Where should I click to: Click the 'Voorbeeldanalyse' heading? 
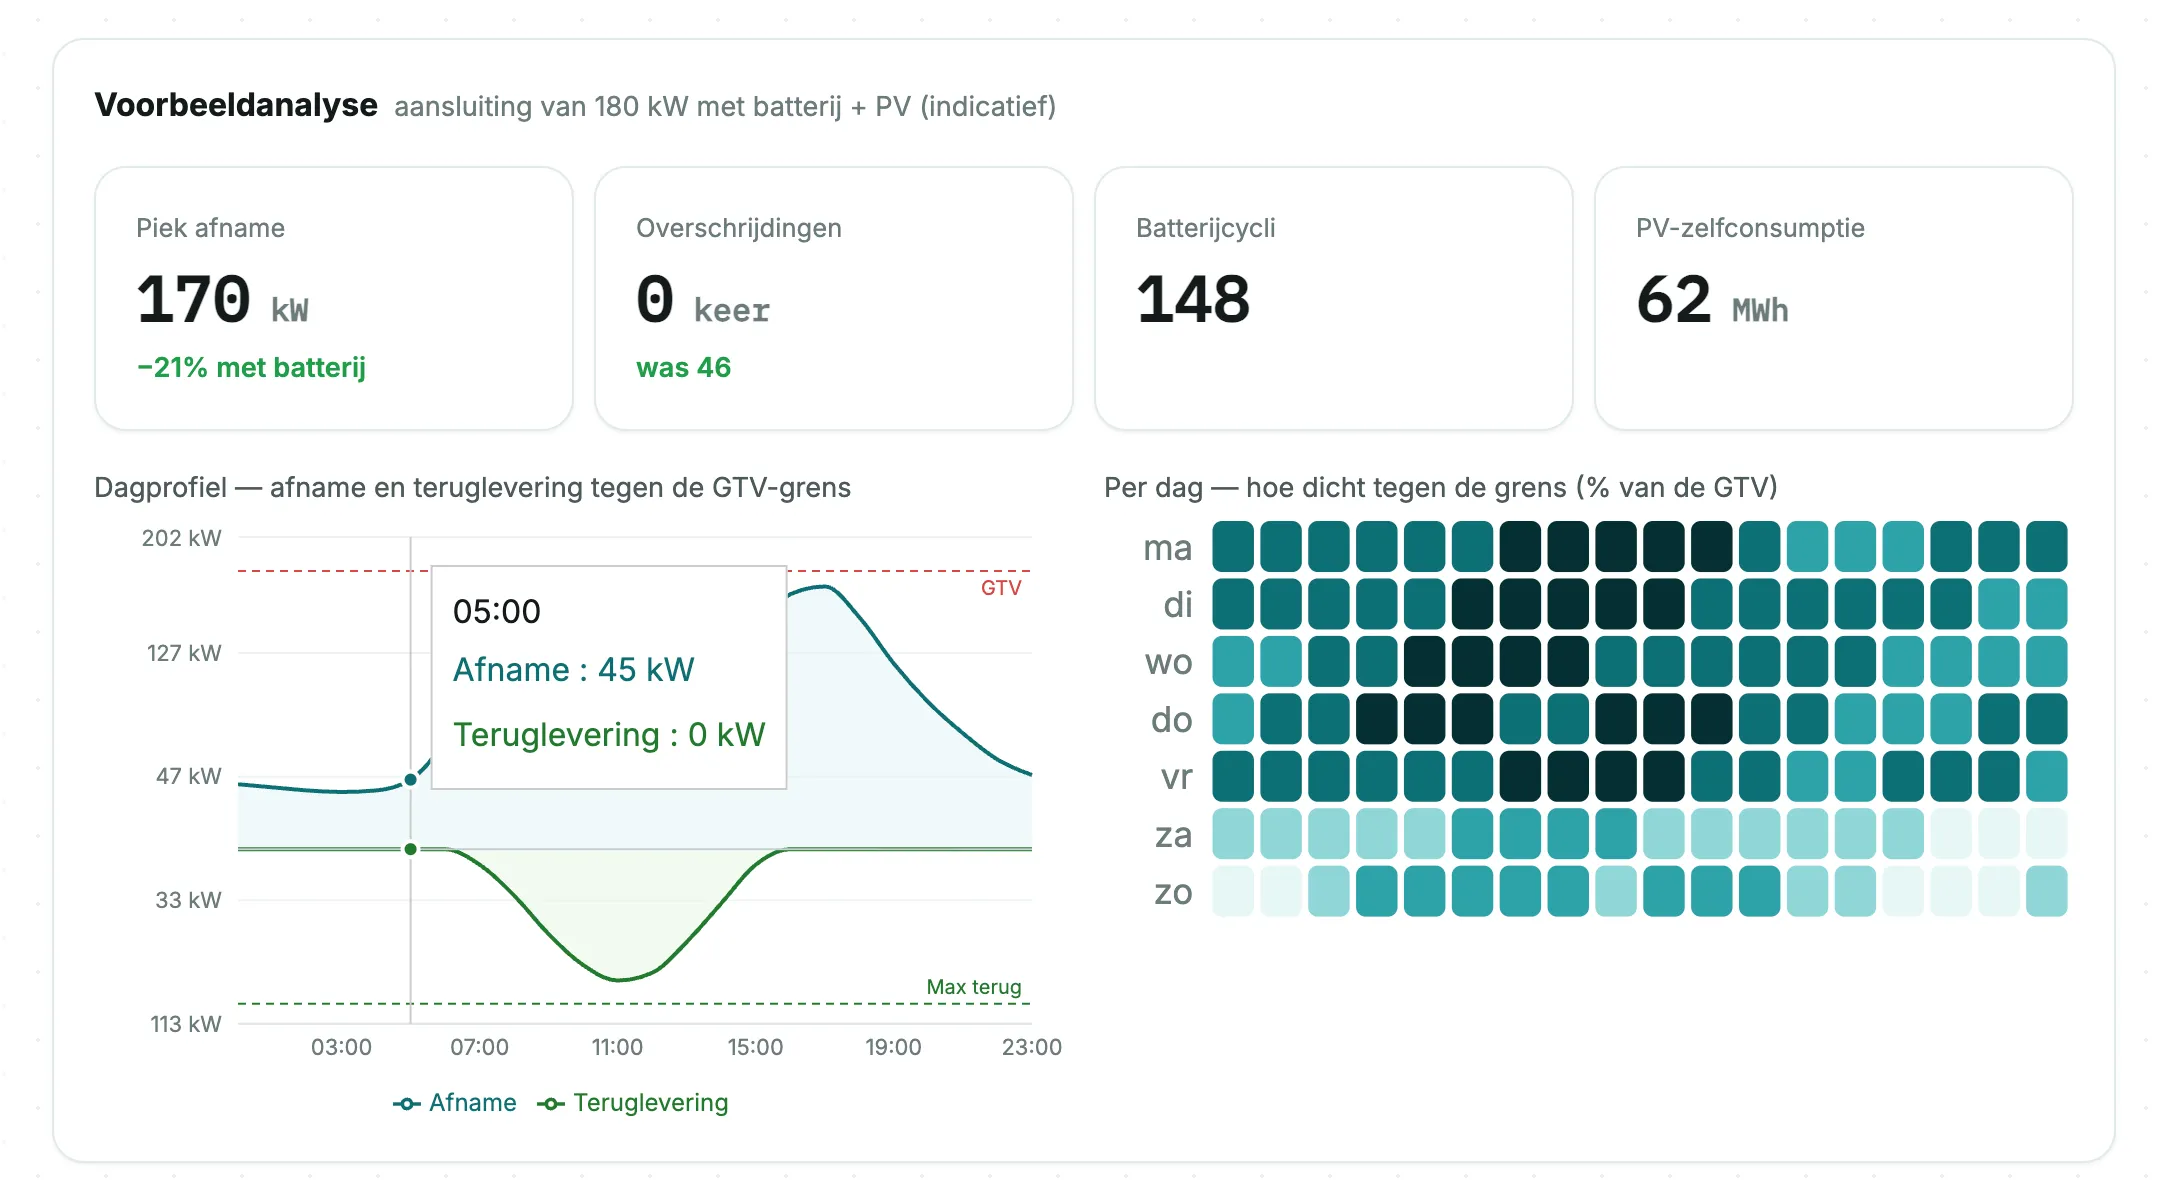[236, 105]
